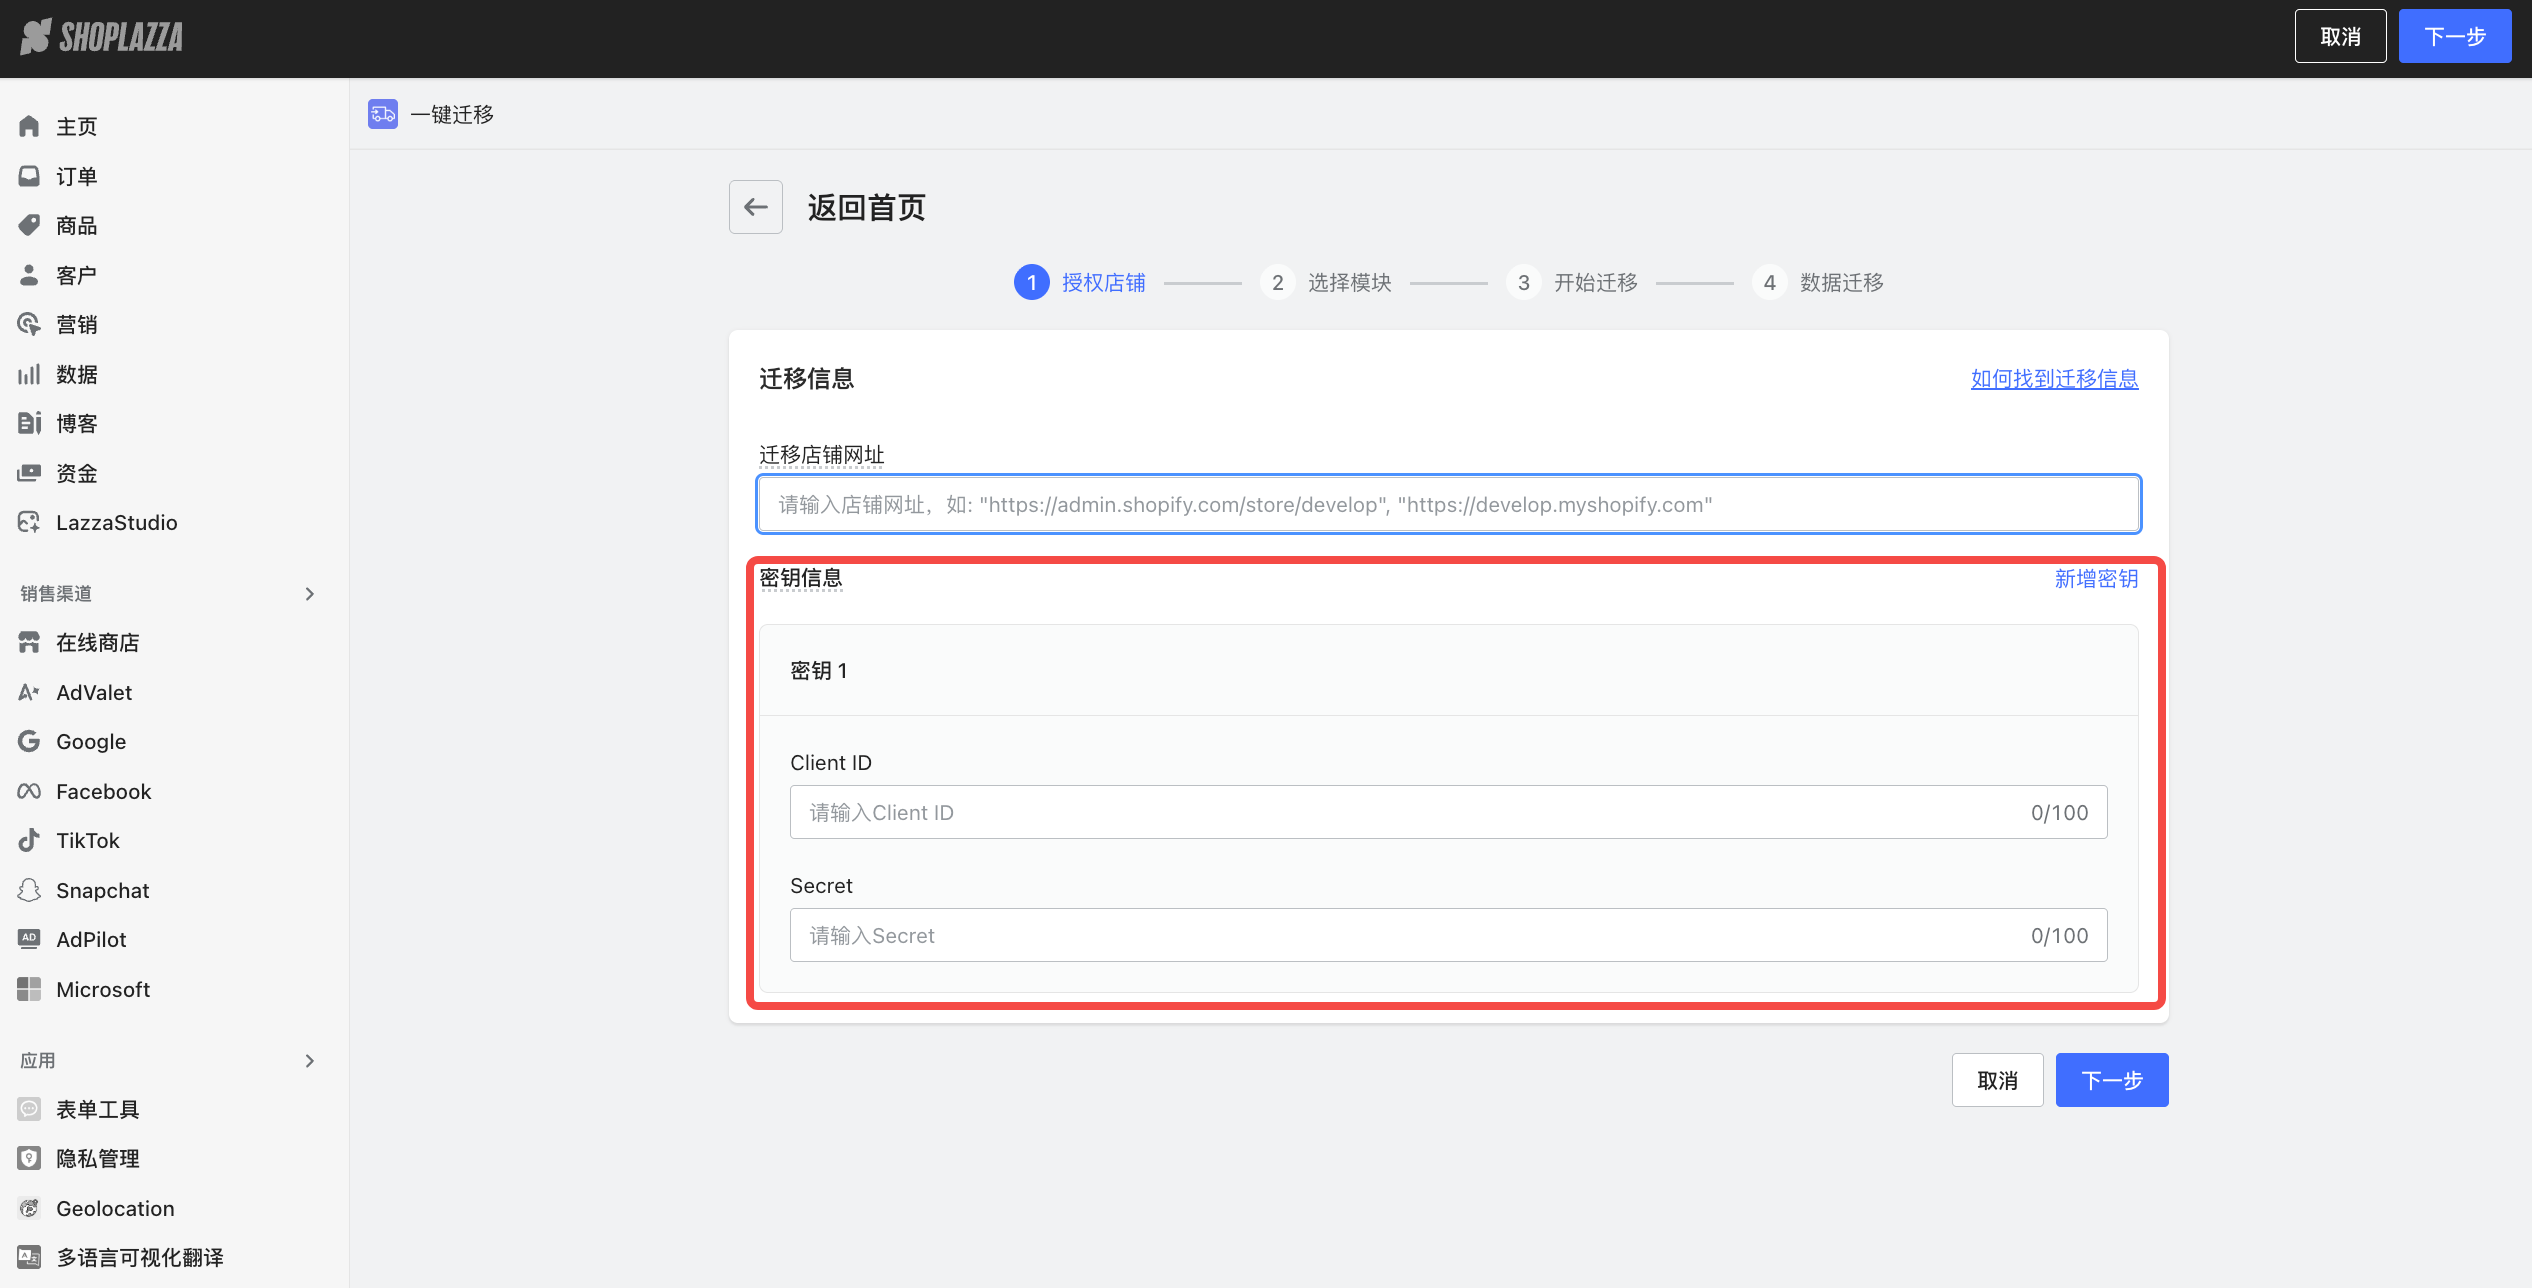Click the 迁移店铺网址 label

point(822,455)
